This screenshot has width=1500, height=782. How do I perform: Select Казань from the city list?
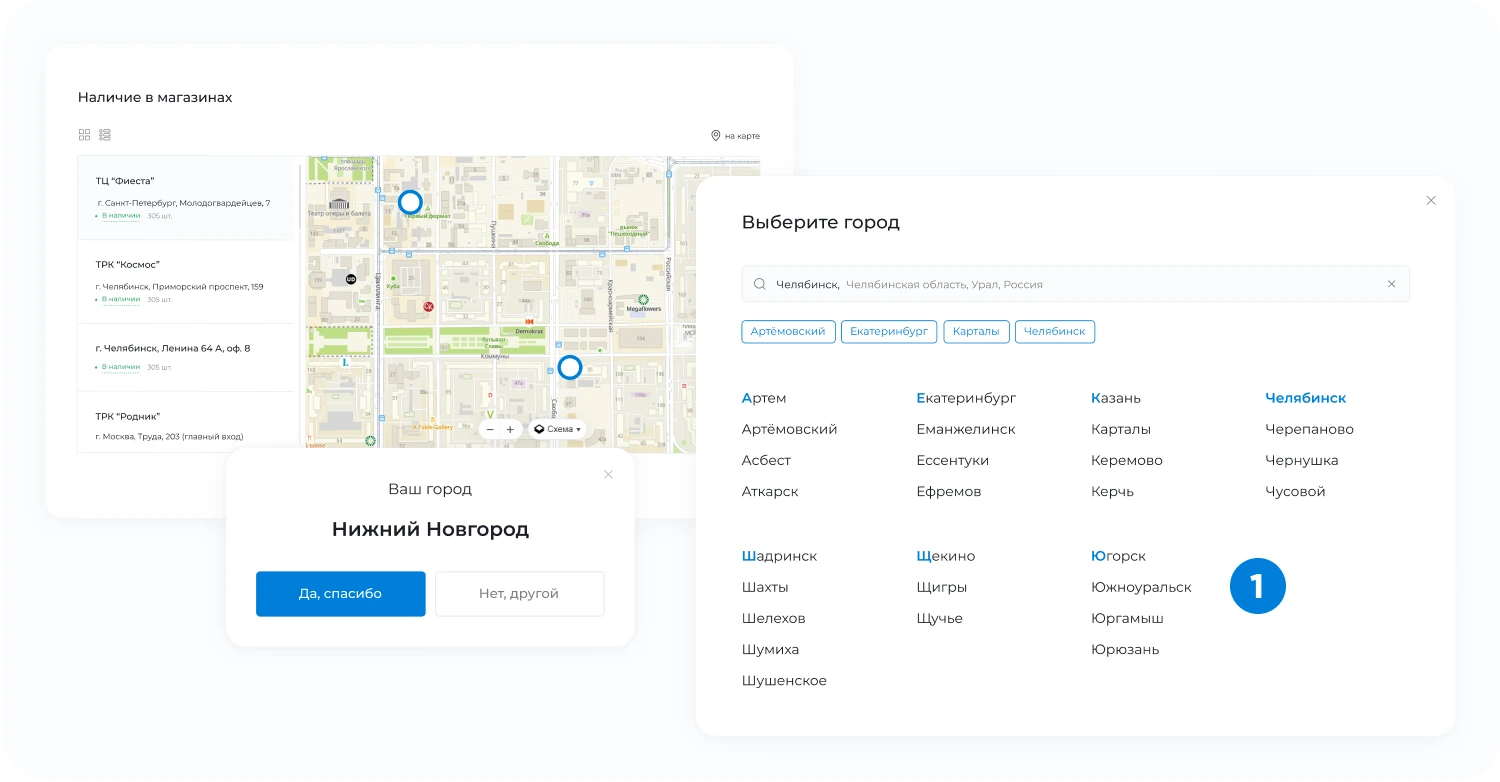[x=1115, y=398]
